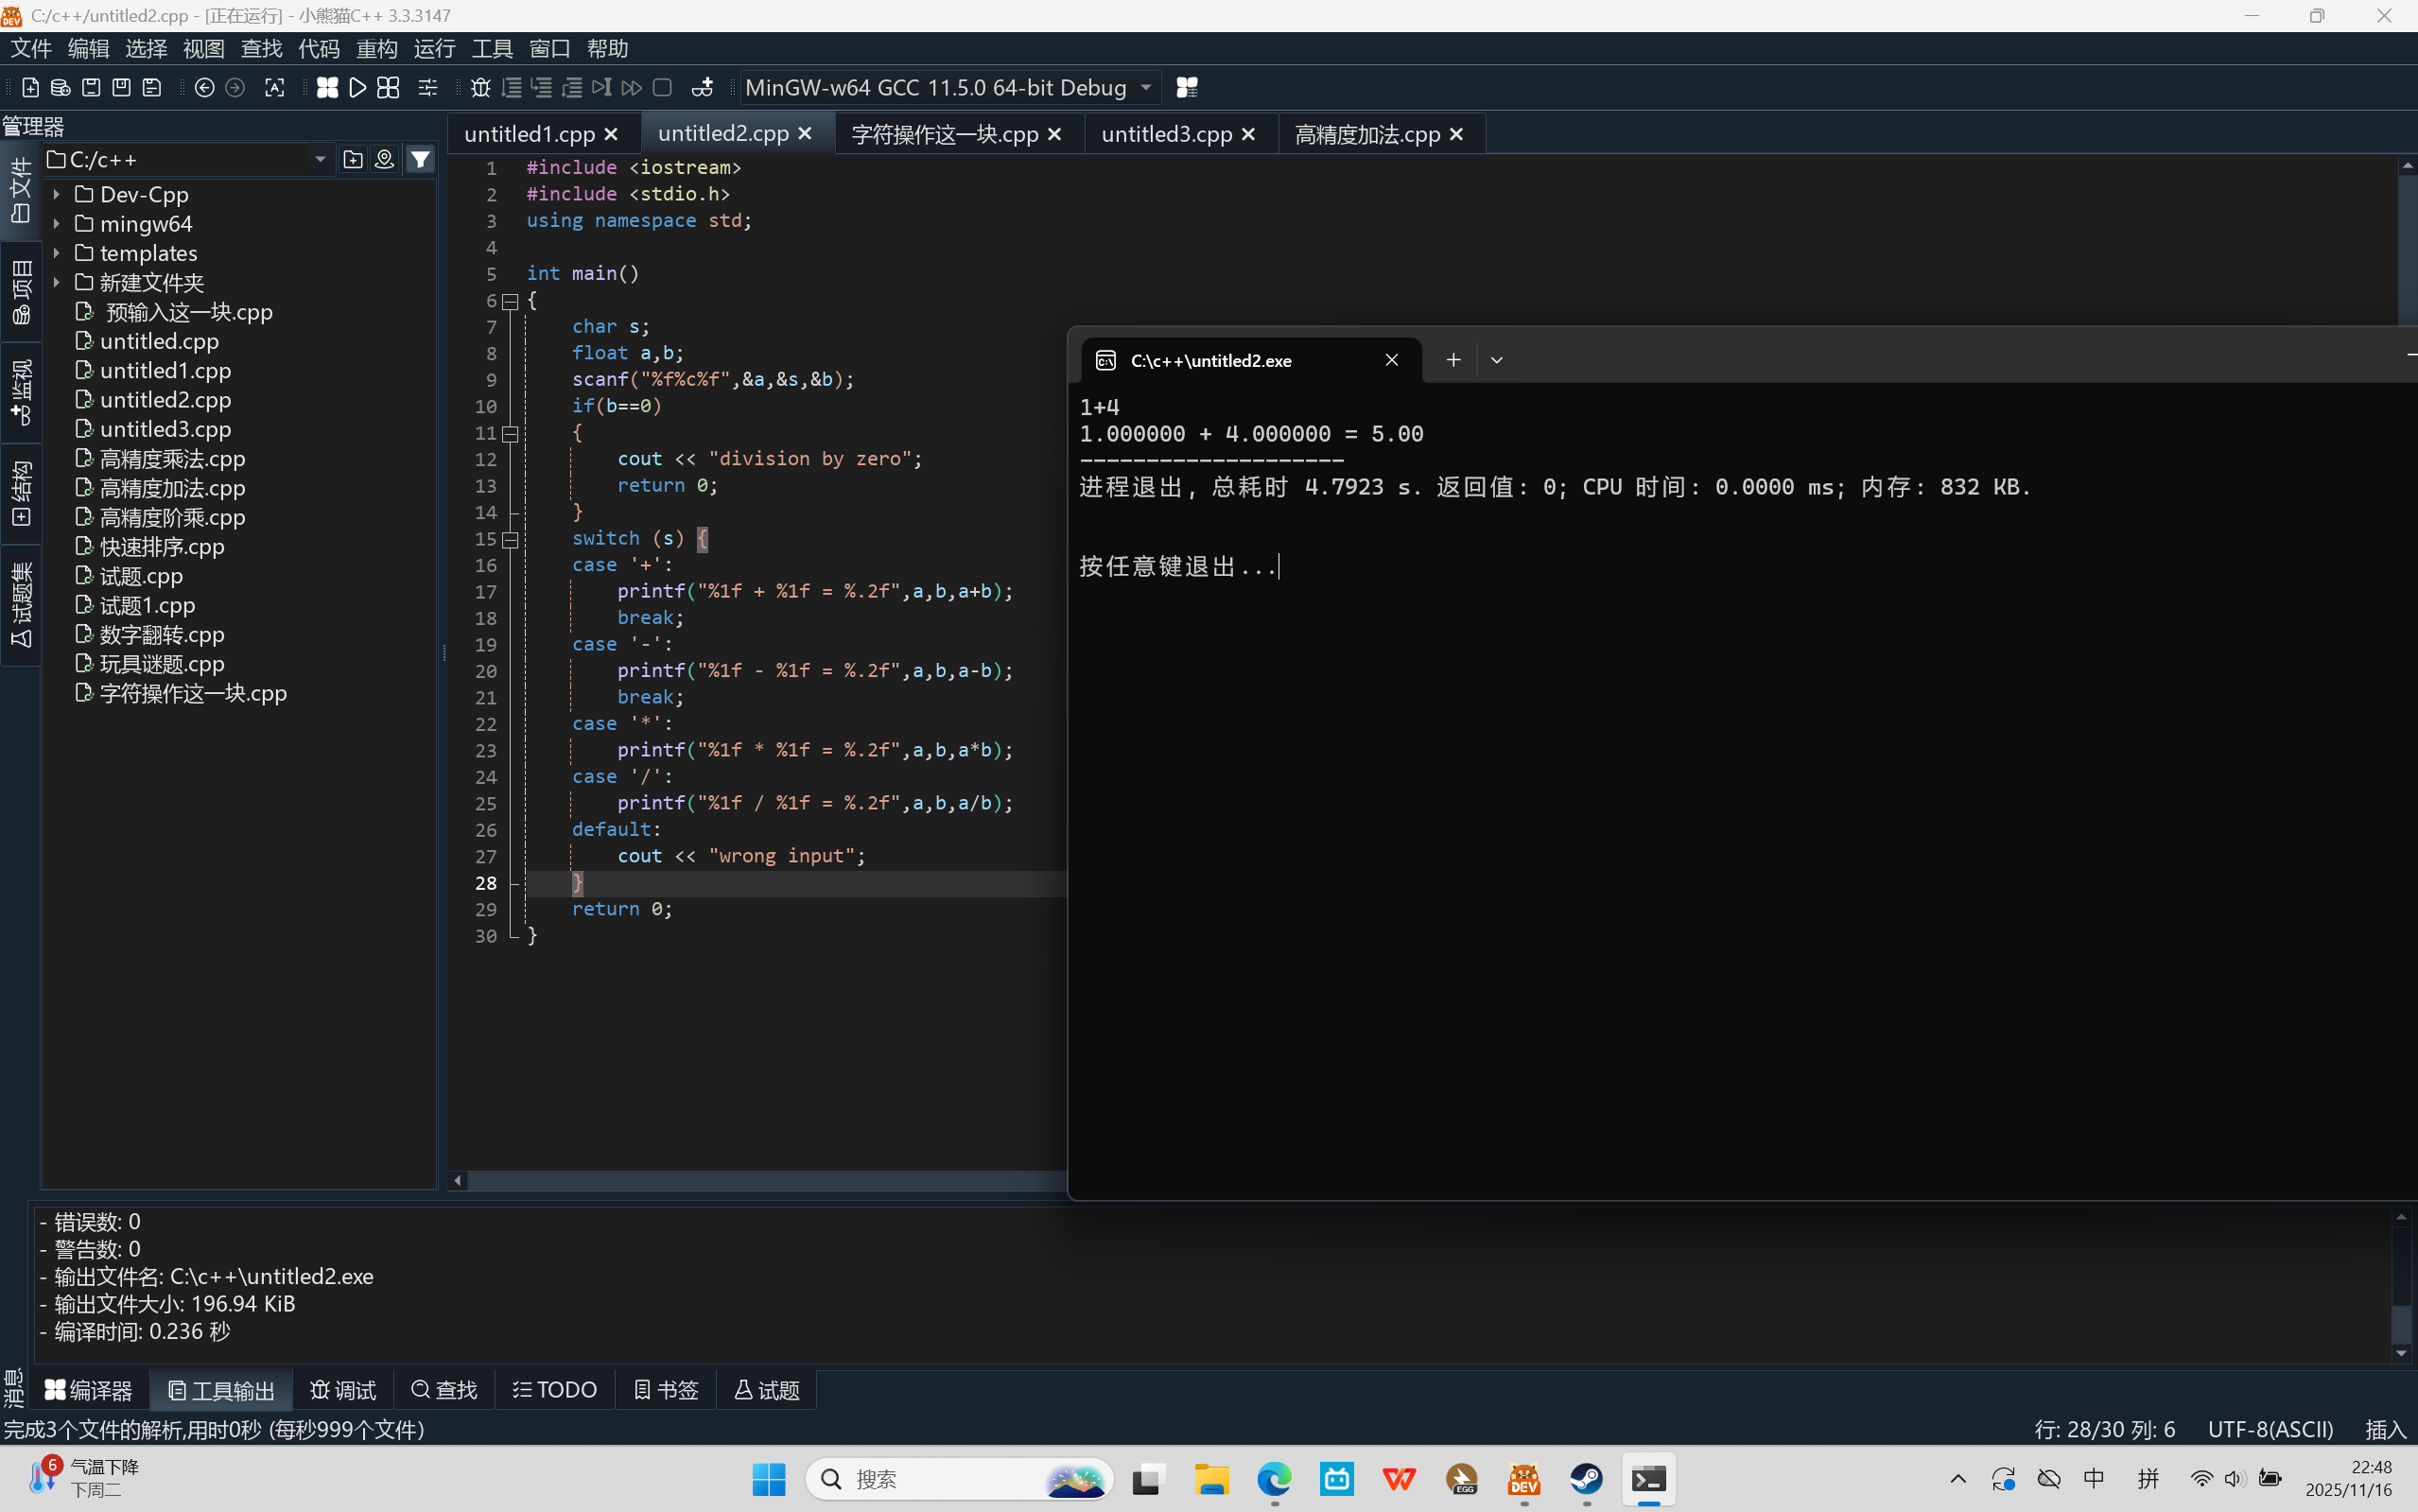The image size is (2418, 1512).
Task: Expand the Dev-Cpp folder in tree
Action: 57,195
